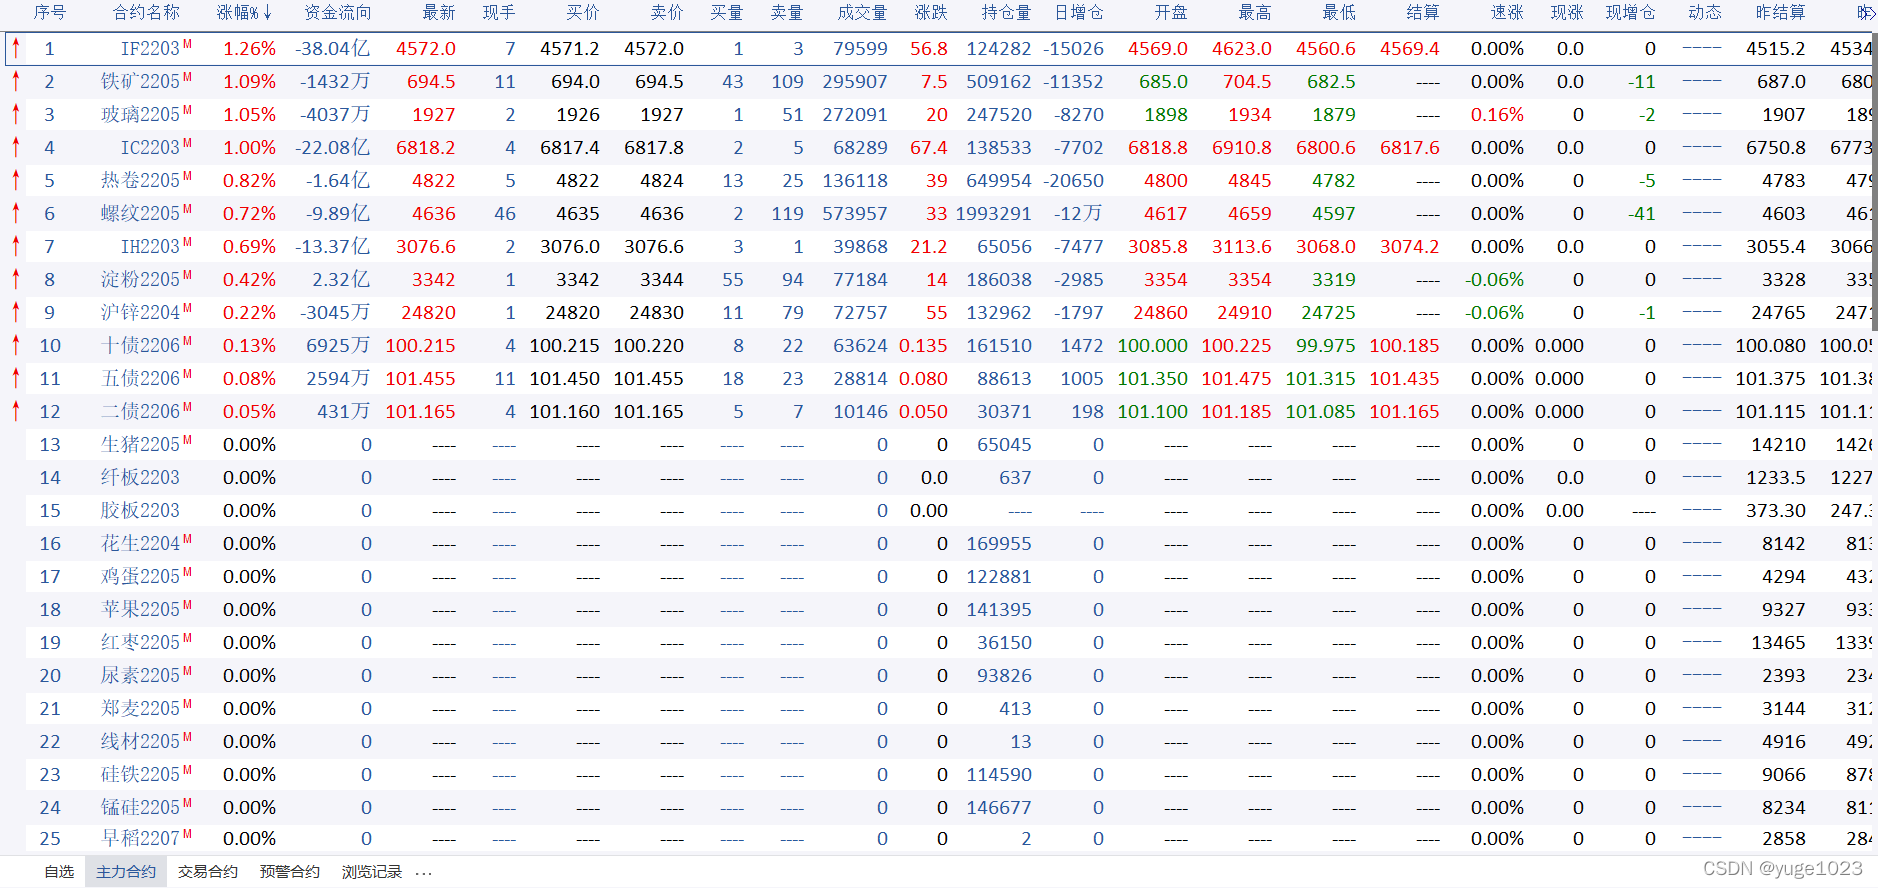
Task: Select the 主力合约 tab
Action: 126,872
